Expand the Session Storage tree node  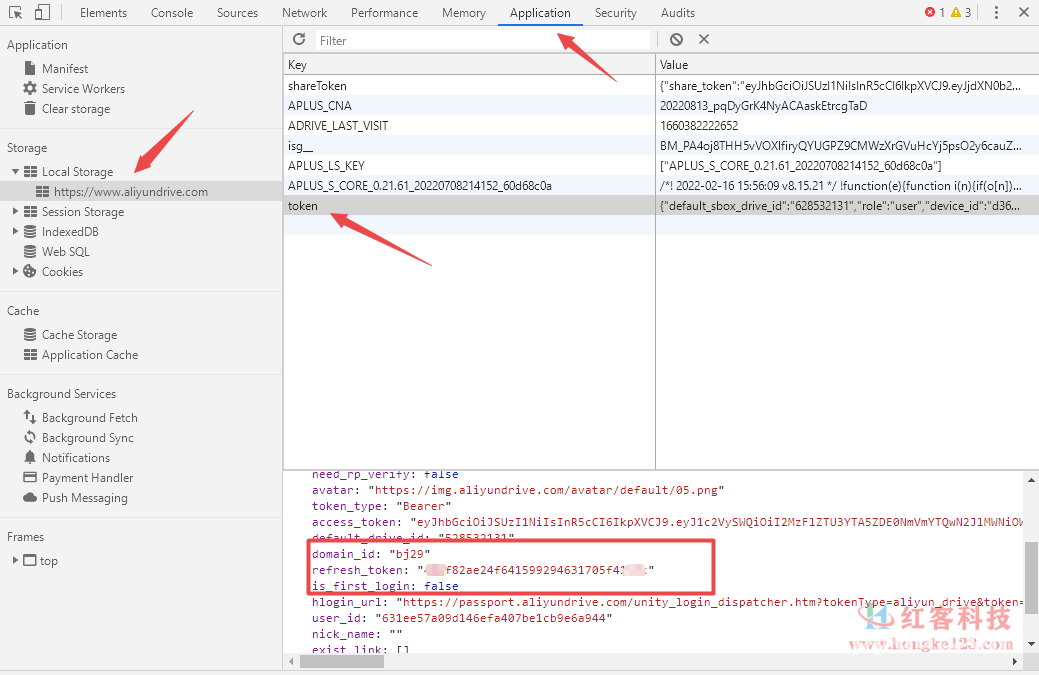[15, 211]
